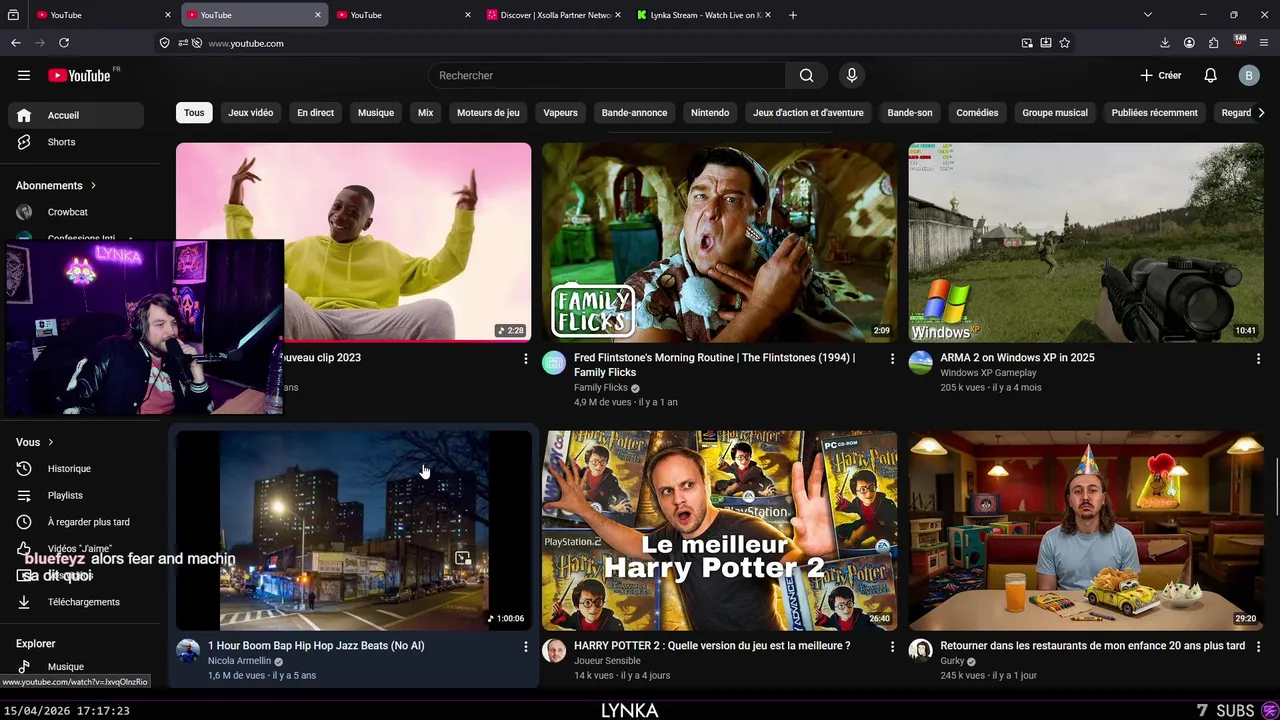Open the YouTube hamburger guide menu
Image resolution: width=1280 pixels, height=720 pixels.
(24, 75)
